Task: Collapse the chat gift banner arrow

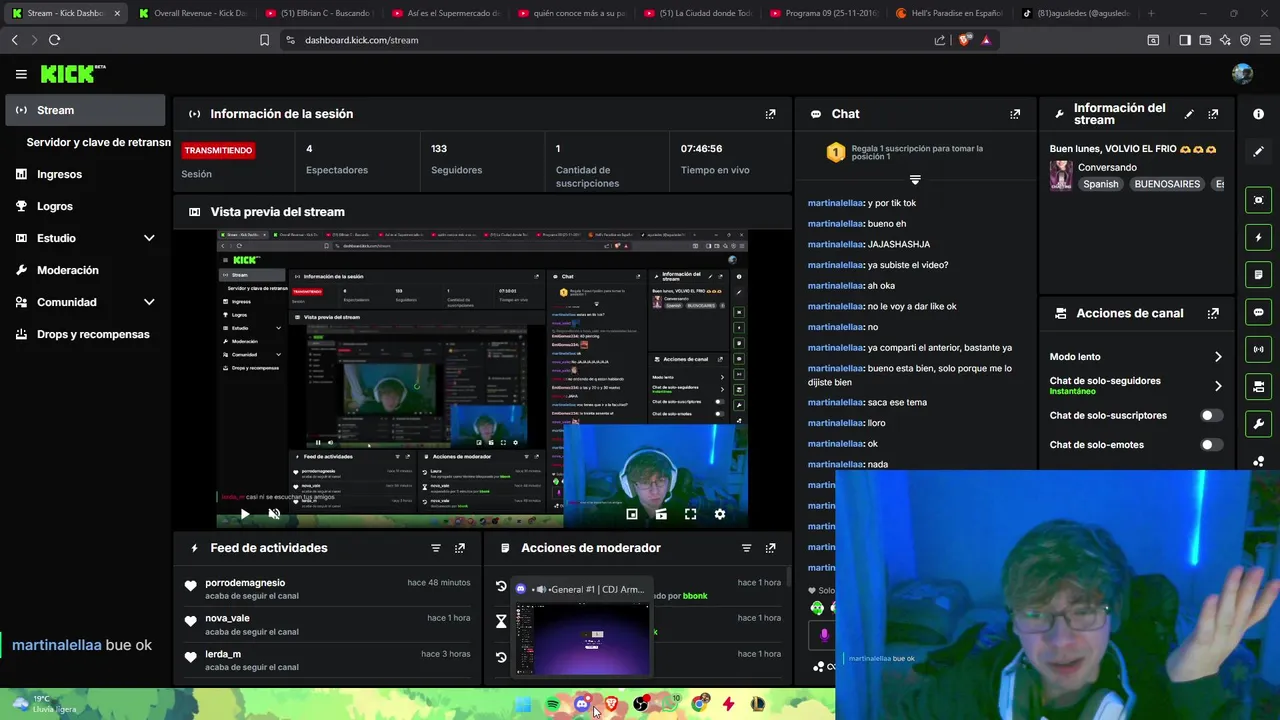Action: (x=914, y=180)
